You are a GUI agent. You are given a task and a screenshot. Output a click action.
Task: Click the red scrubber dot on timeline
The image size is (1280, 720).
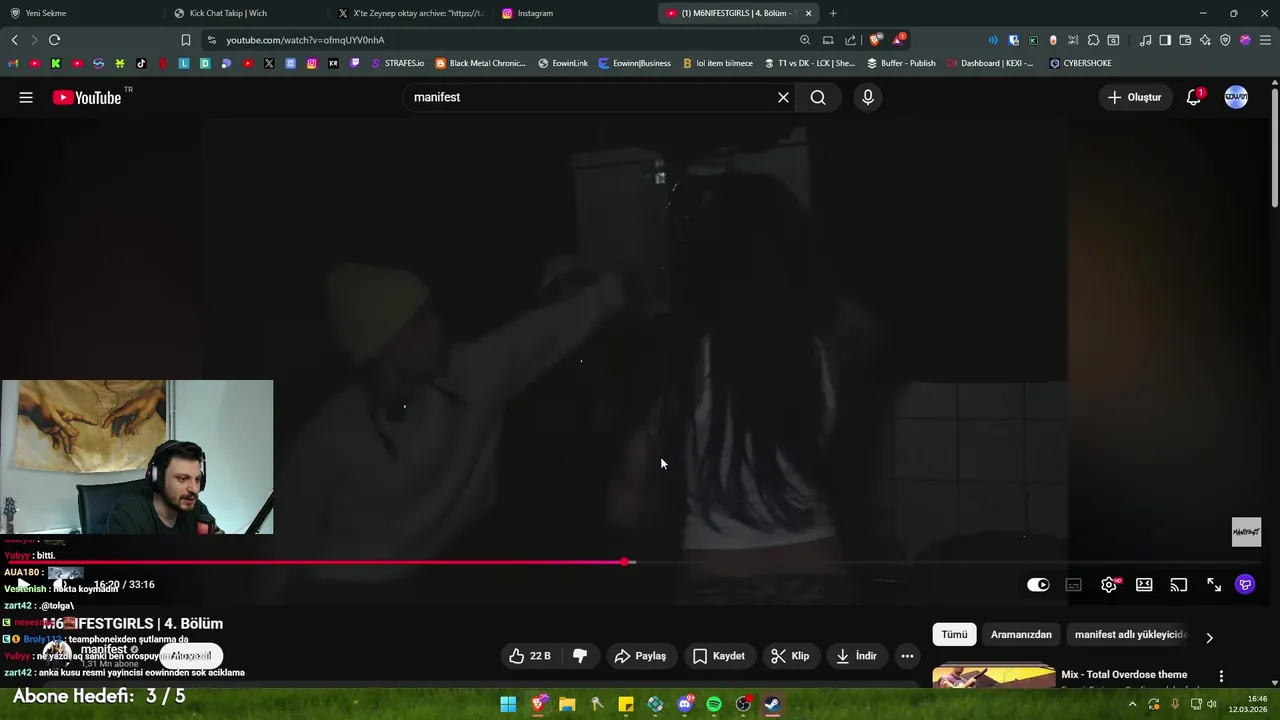tap(625, 562)
